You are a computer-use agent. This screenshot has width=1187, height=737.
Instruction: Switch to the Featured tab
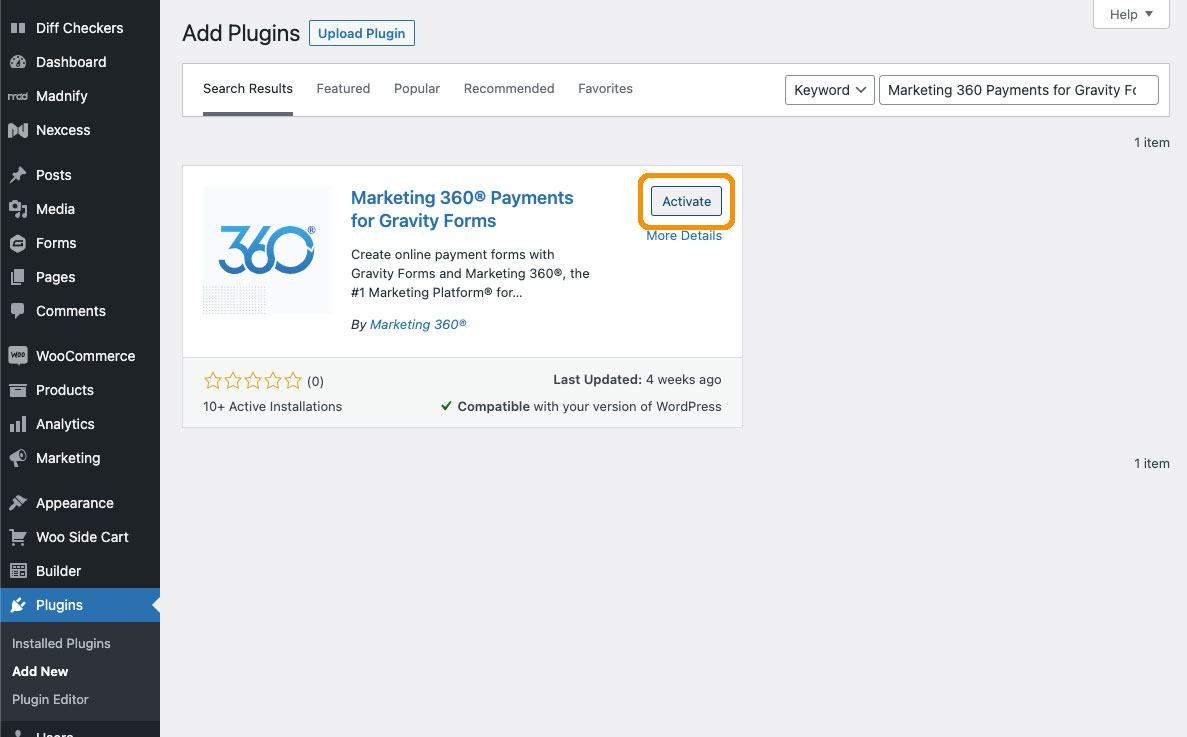click(x=343, y=89)
